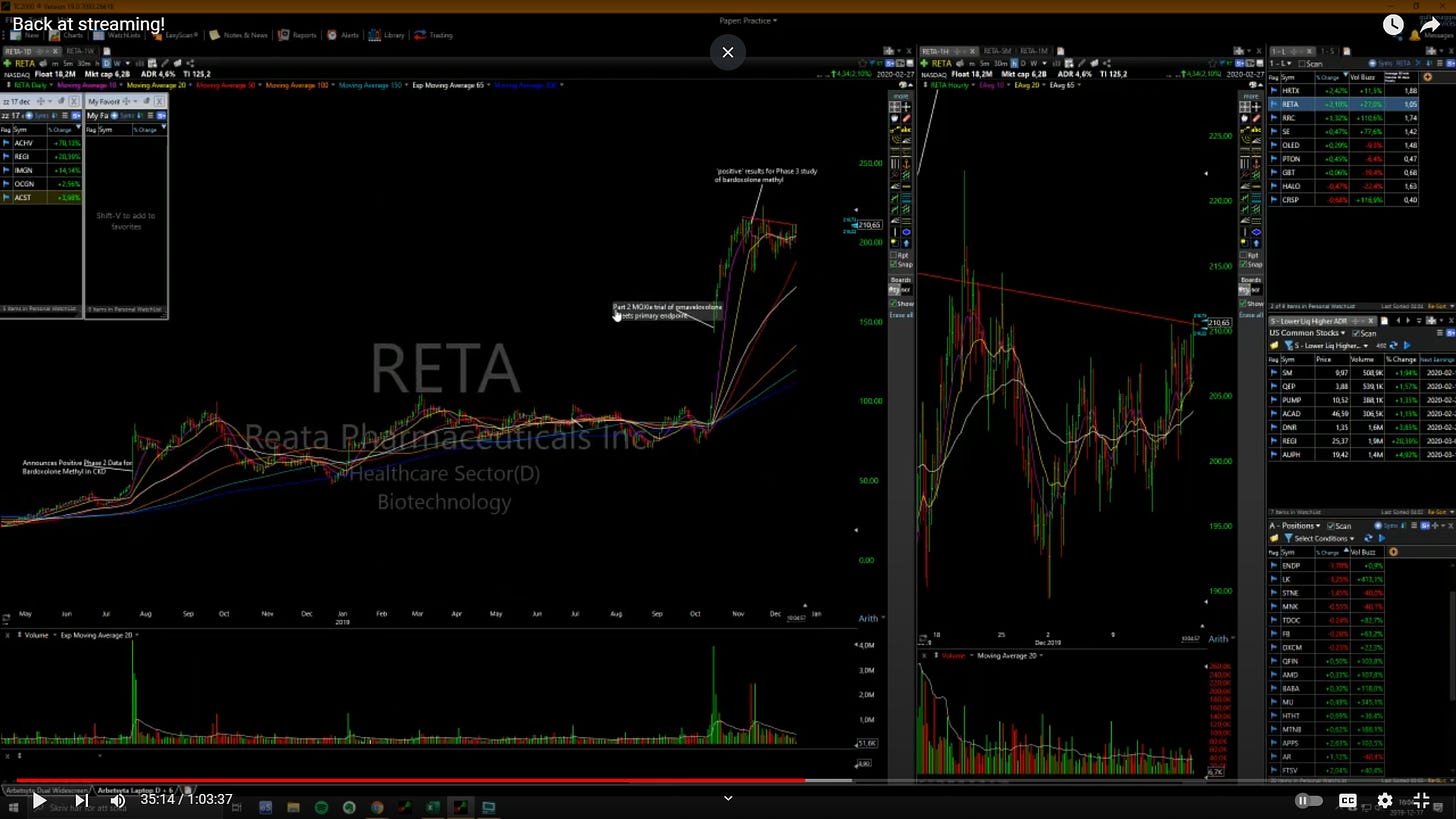The height and width of the screenshot is (819, 1456).
Task: Select trendline tool on hourly chart toolbar
Action: click(1245, 130)
